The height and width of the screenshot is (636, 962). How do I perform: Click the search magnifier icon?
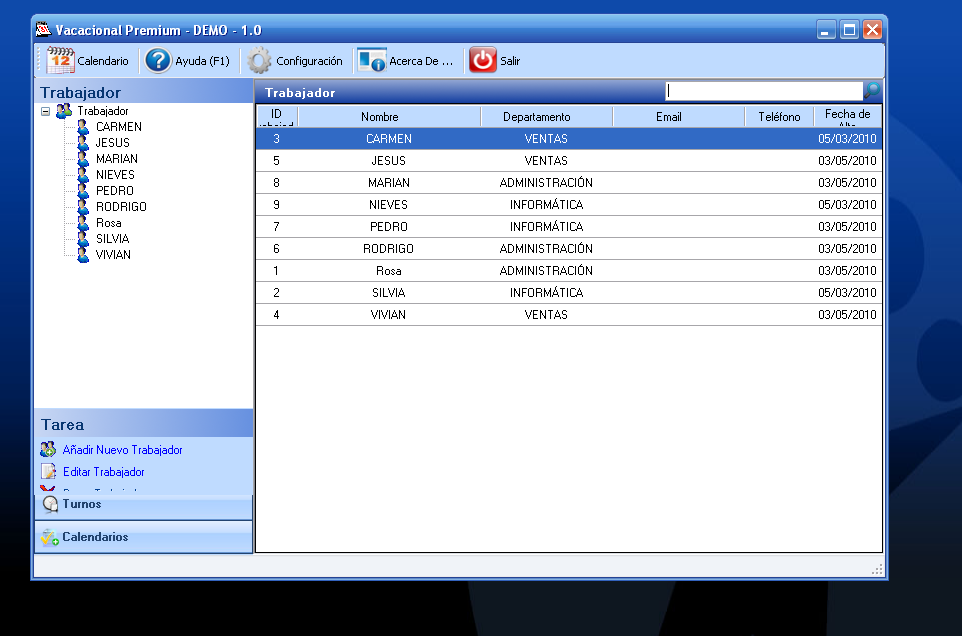pyautogui.click(x=872, y=91)
